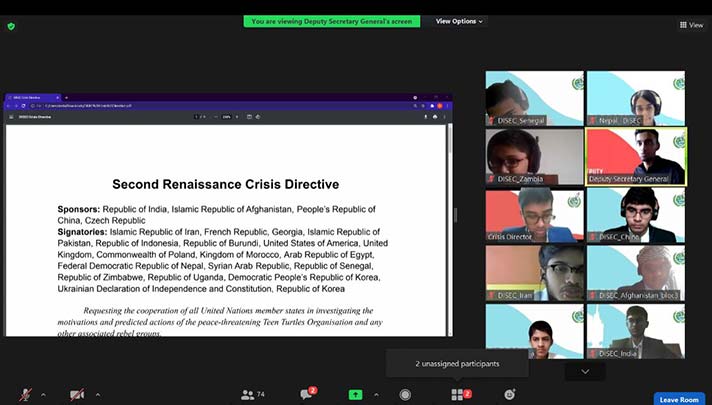The image size is (712, 405).
Task: Click the green Share Screen icon
Action: click(355, 394)
